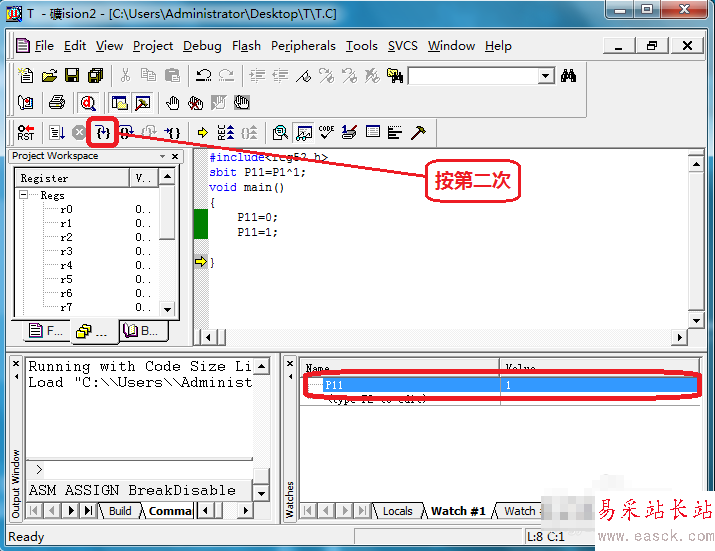Image resolution: width=715 pixels, height=551 pixels.
Task: Click the code line P11=0;
Action: click(257, 217)
